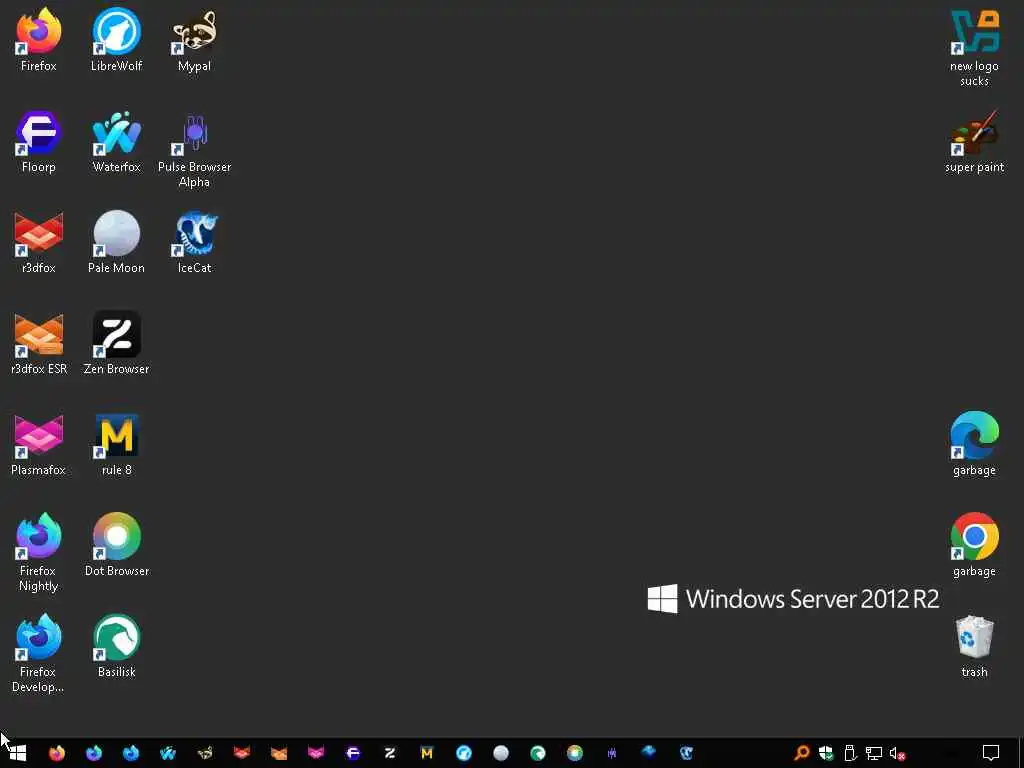Select the 'super paint' desktop shortcut
Image resolution: width=1024 pixels, height=768 pixels.
[x=974, y=140]
